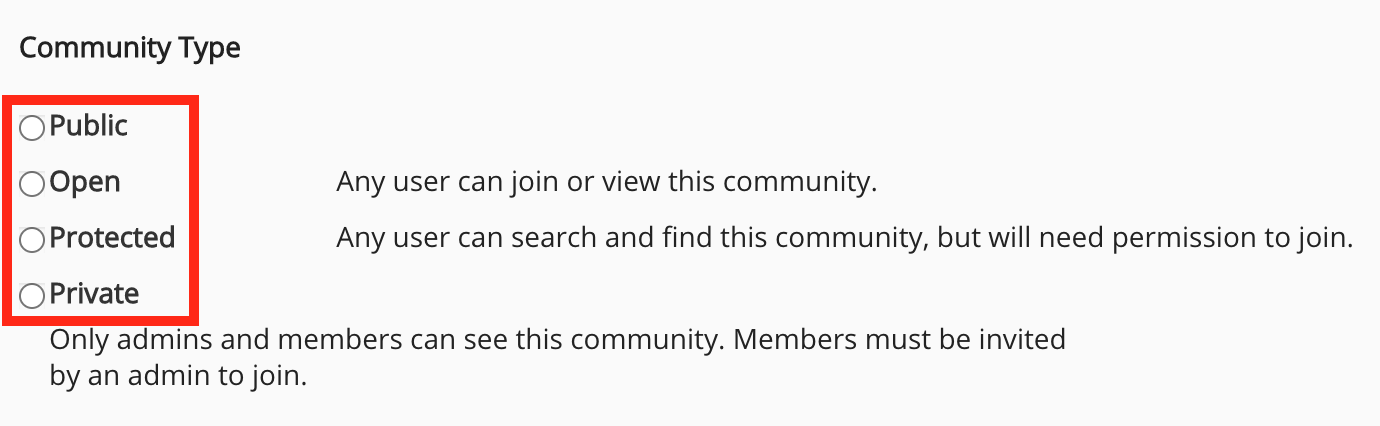Choose the Open community type radio
Screen dimensions: 1380x426
[33, 184]
